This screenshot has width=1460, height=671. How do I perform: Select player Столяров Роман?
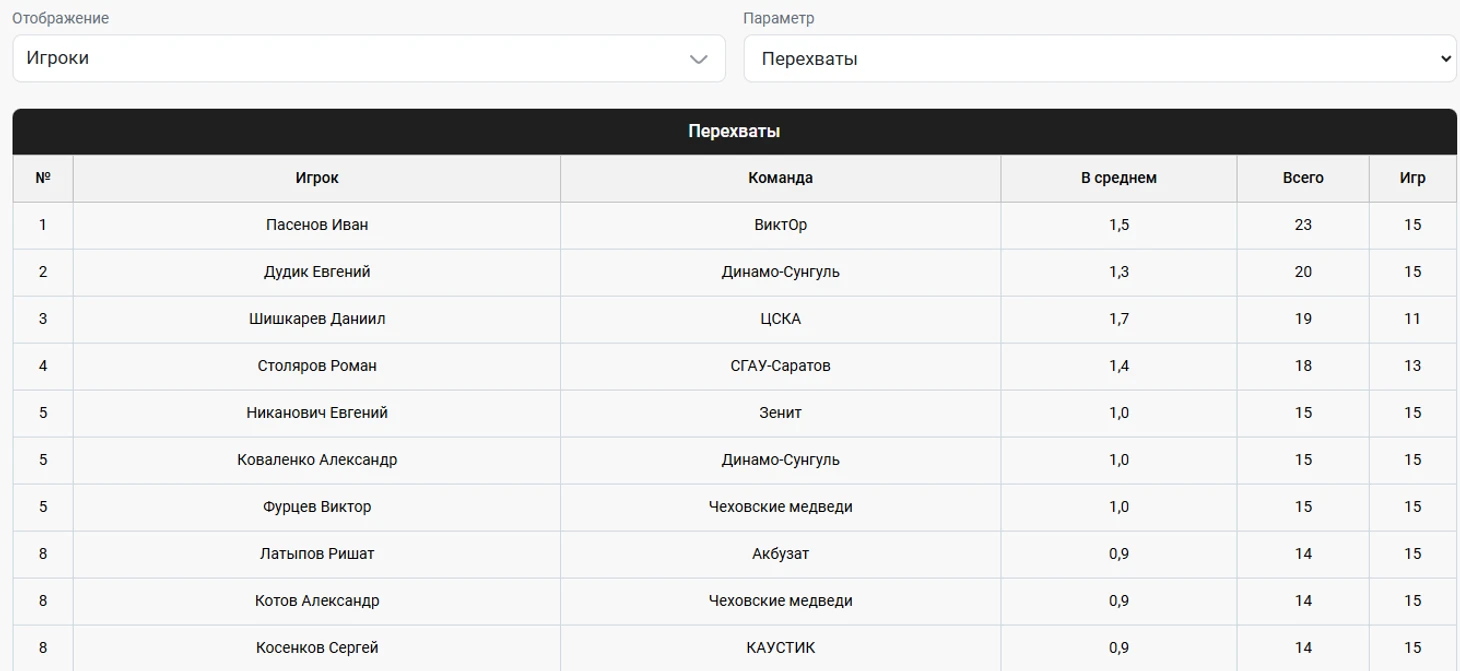(317, 366)
